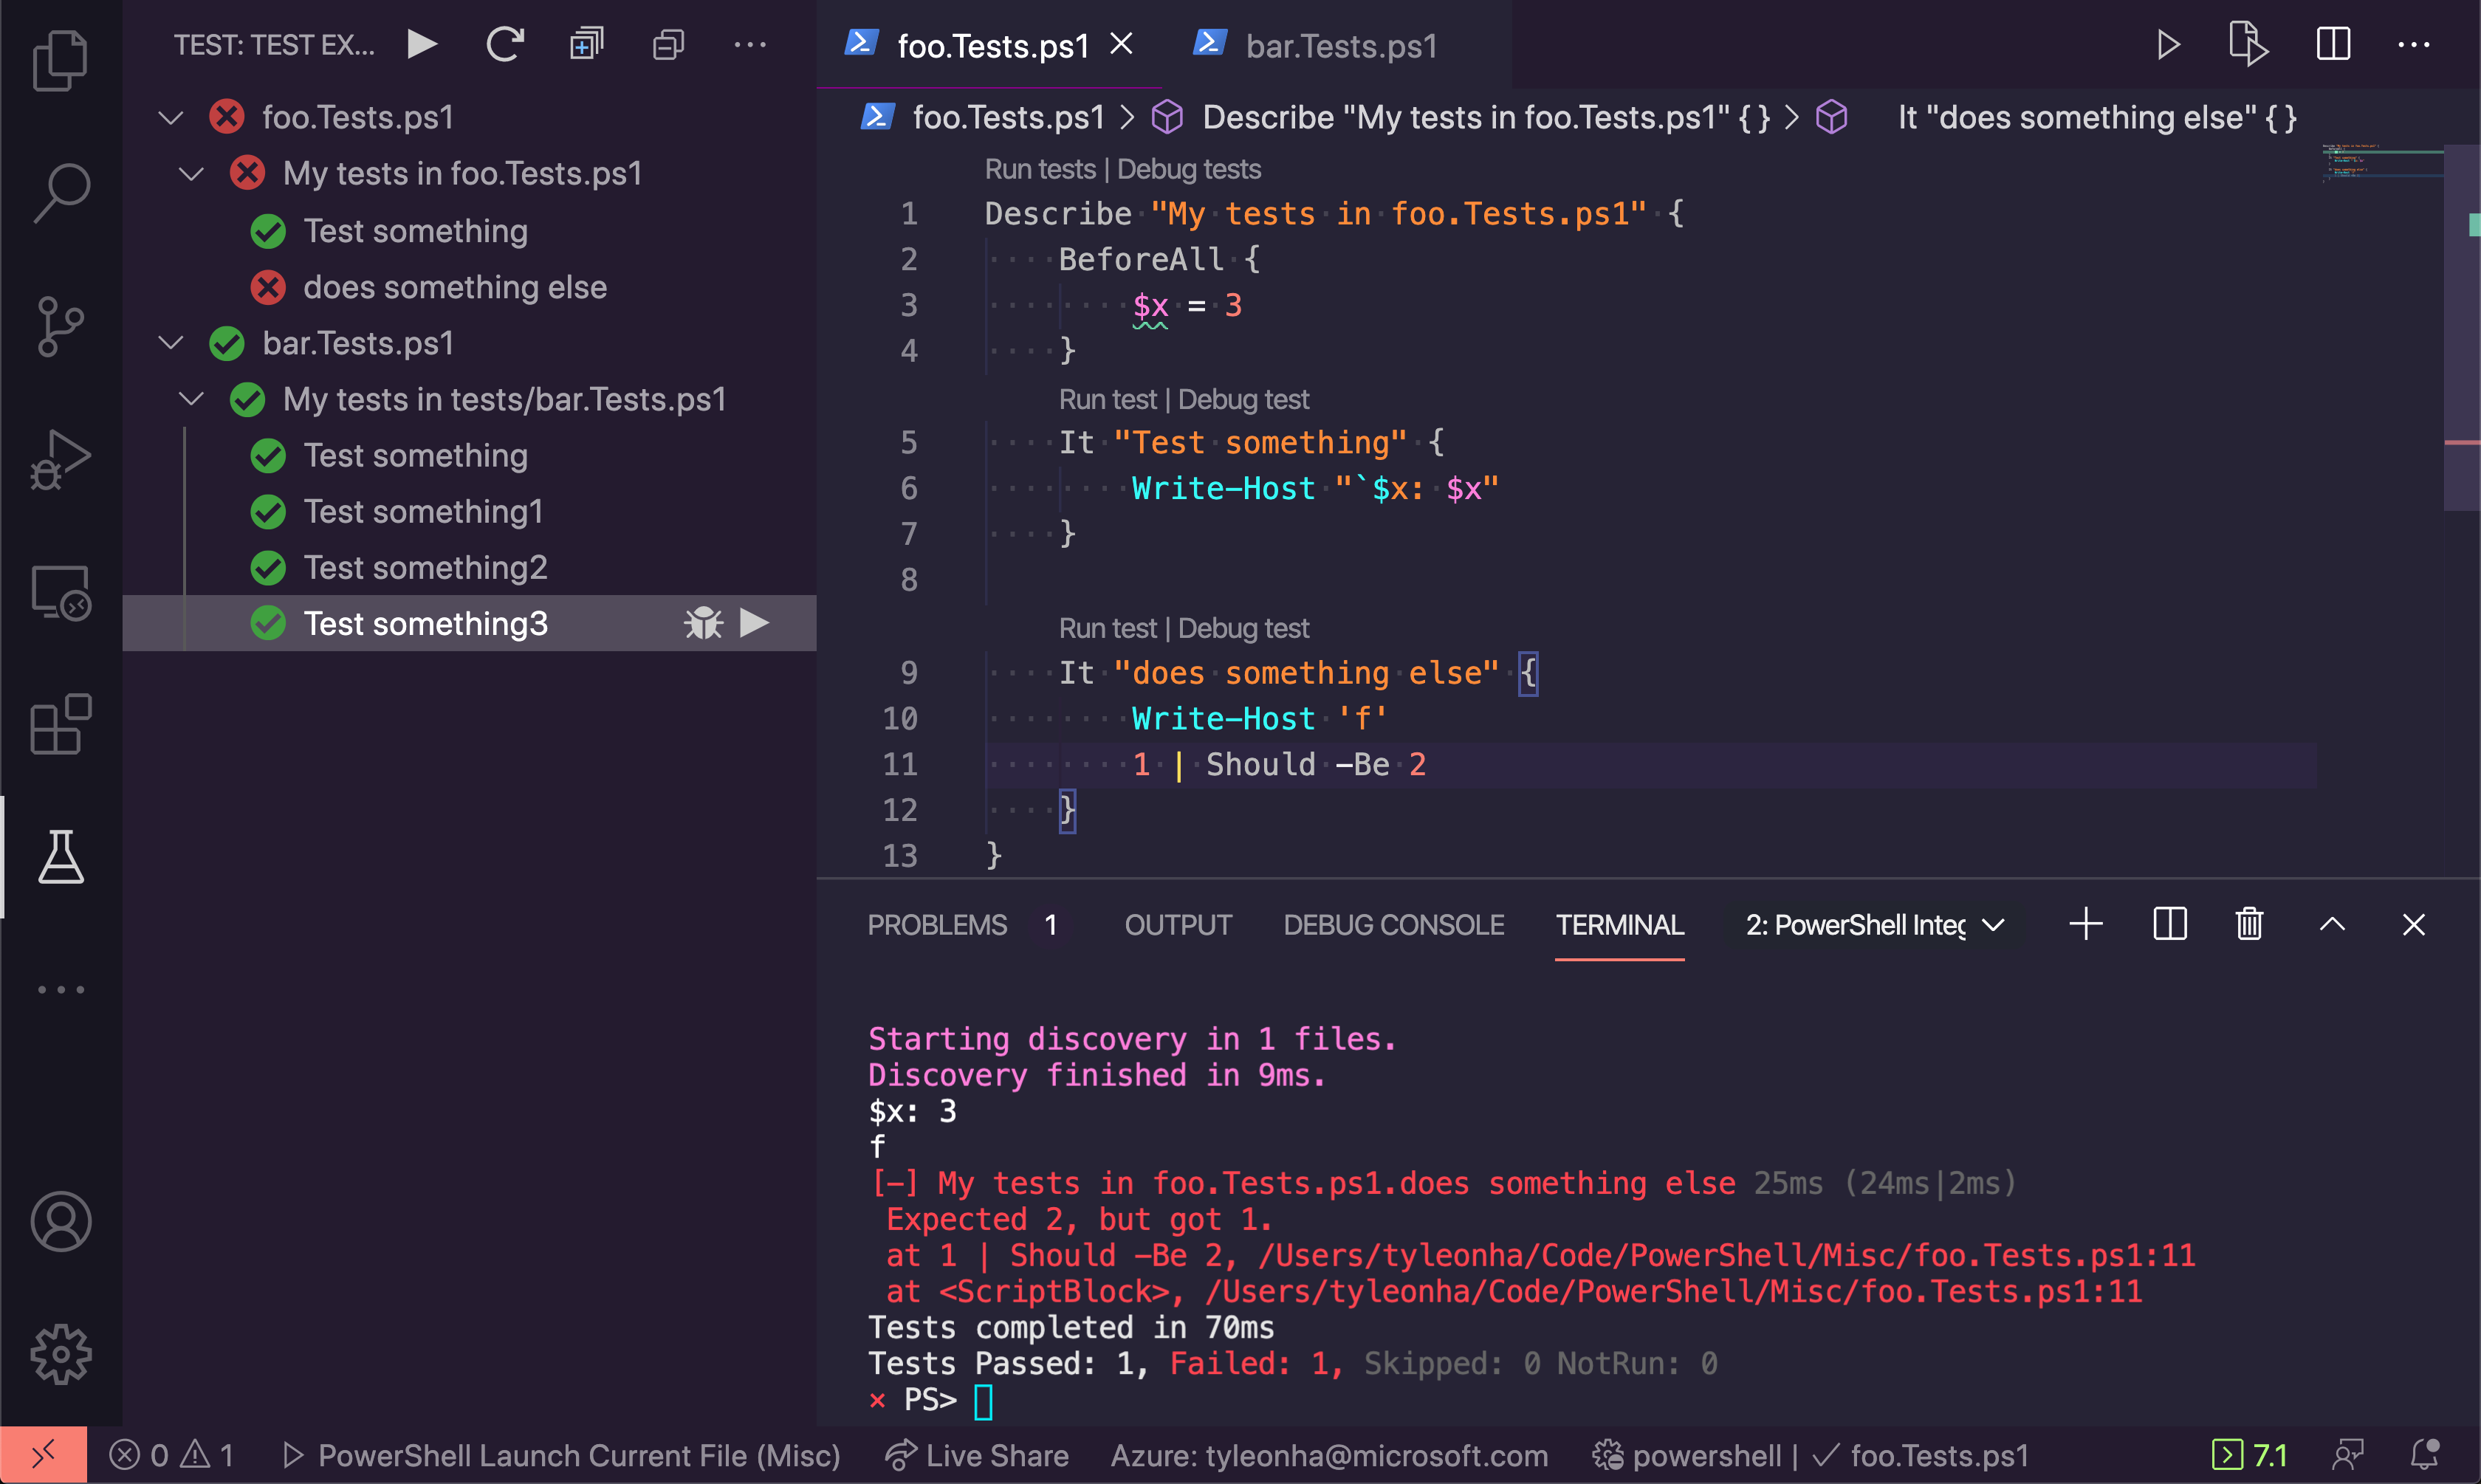
Task: Open the Testing view beaker icon
Action: 62,856
